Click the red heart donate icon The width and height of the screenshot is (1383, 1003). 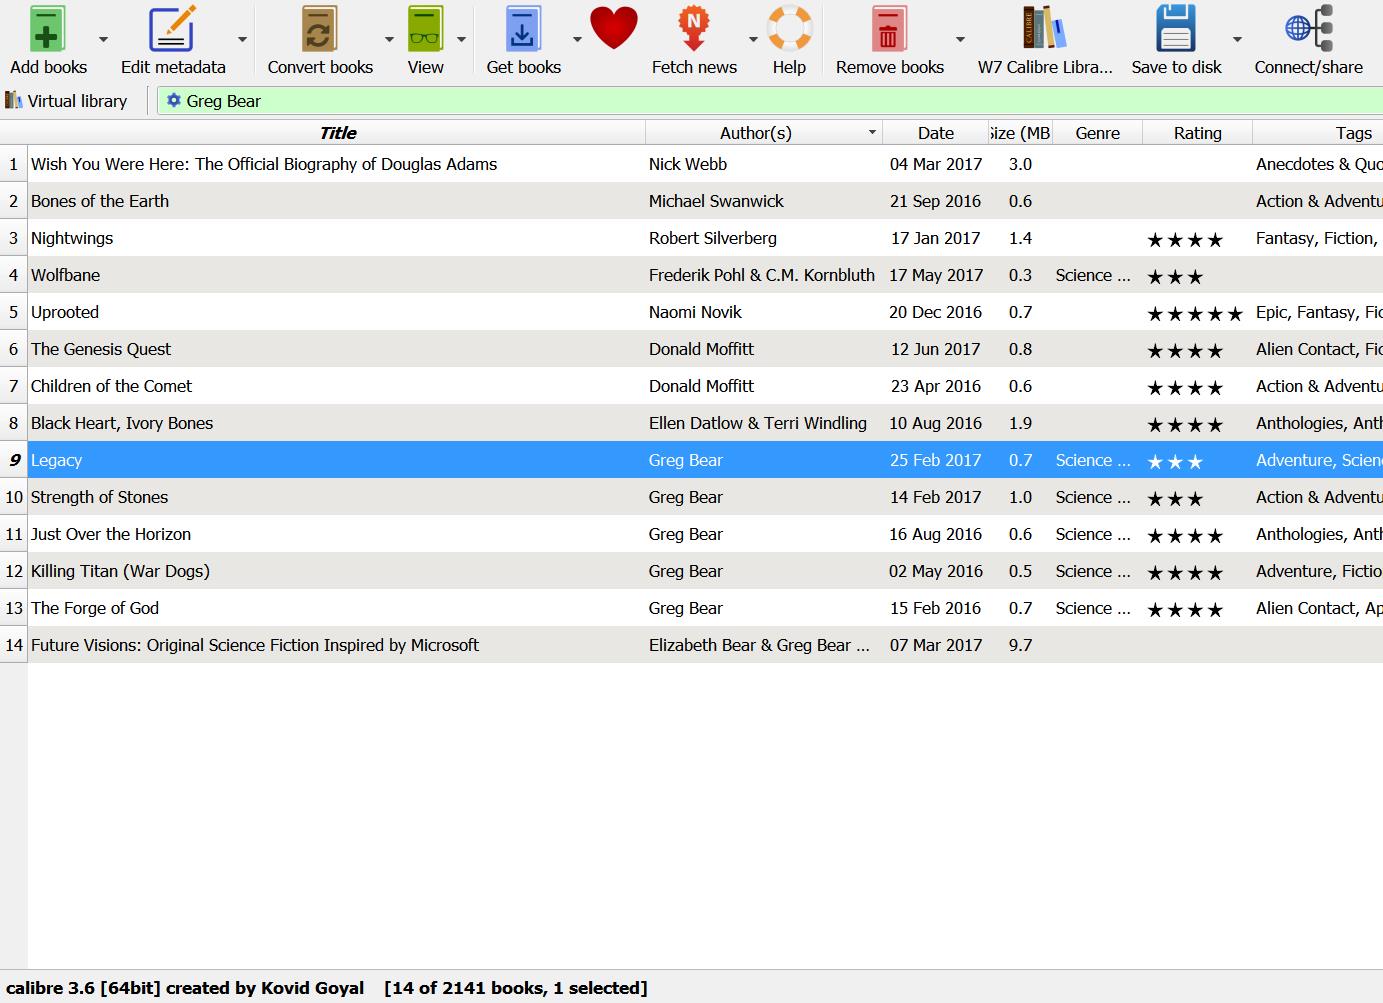614,28
